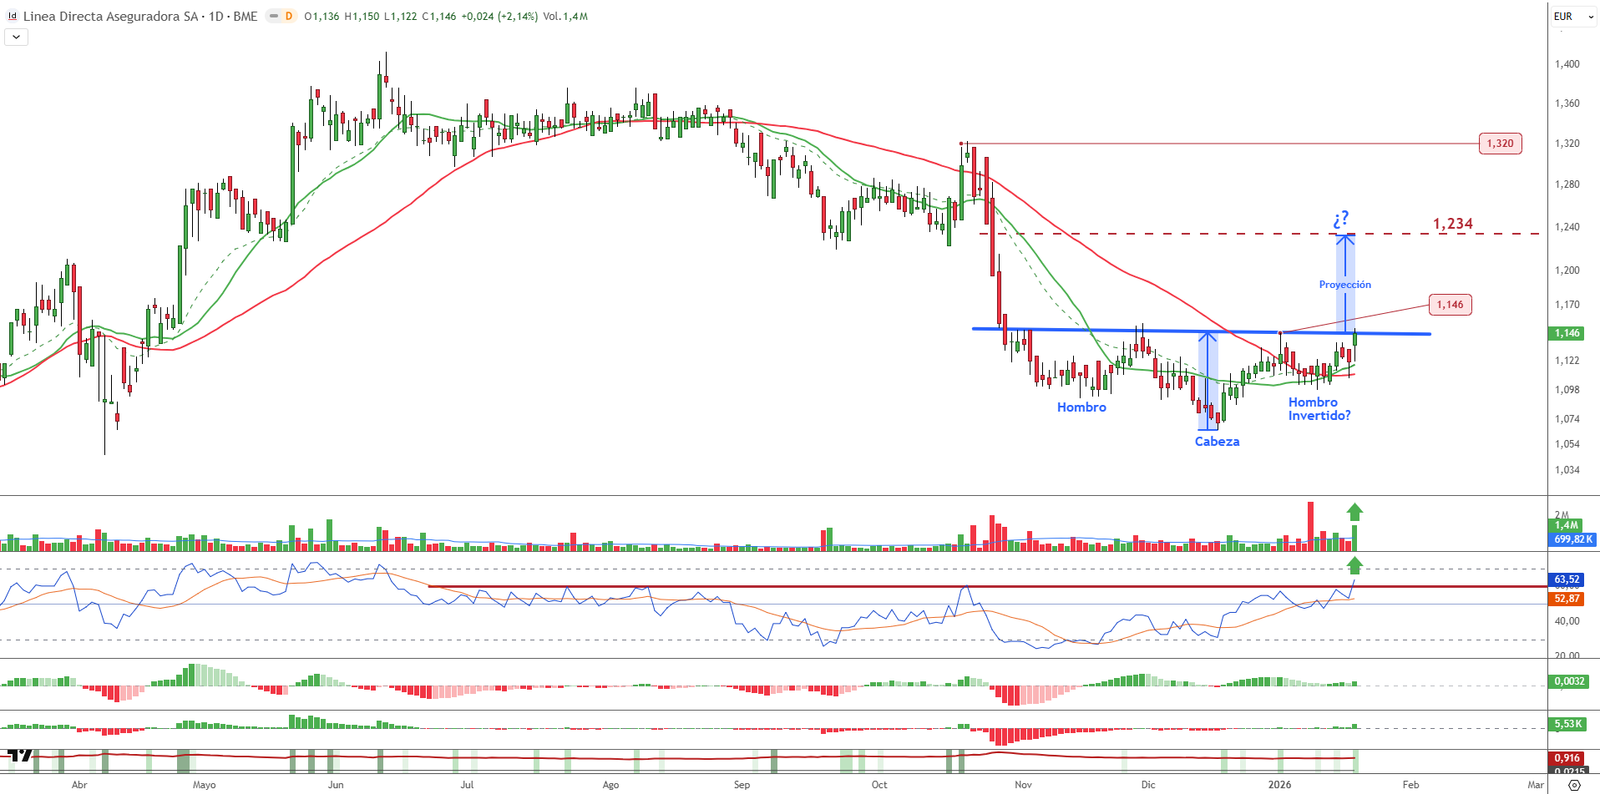Click the green arrow above the volume bar
1600x794 pixels.
[1355, 512]
